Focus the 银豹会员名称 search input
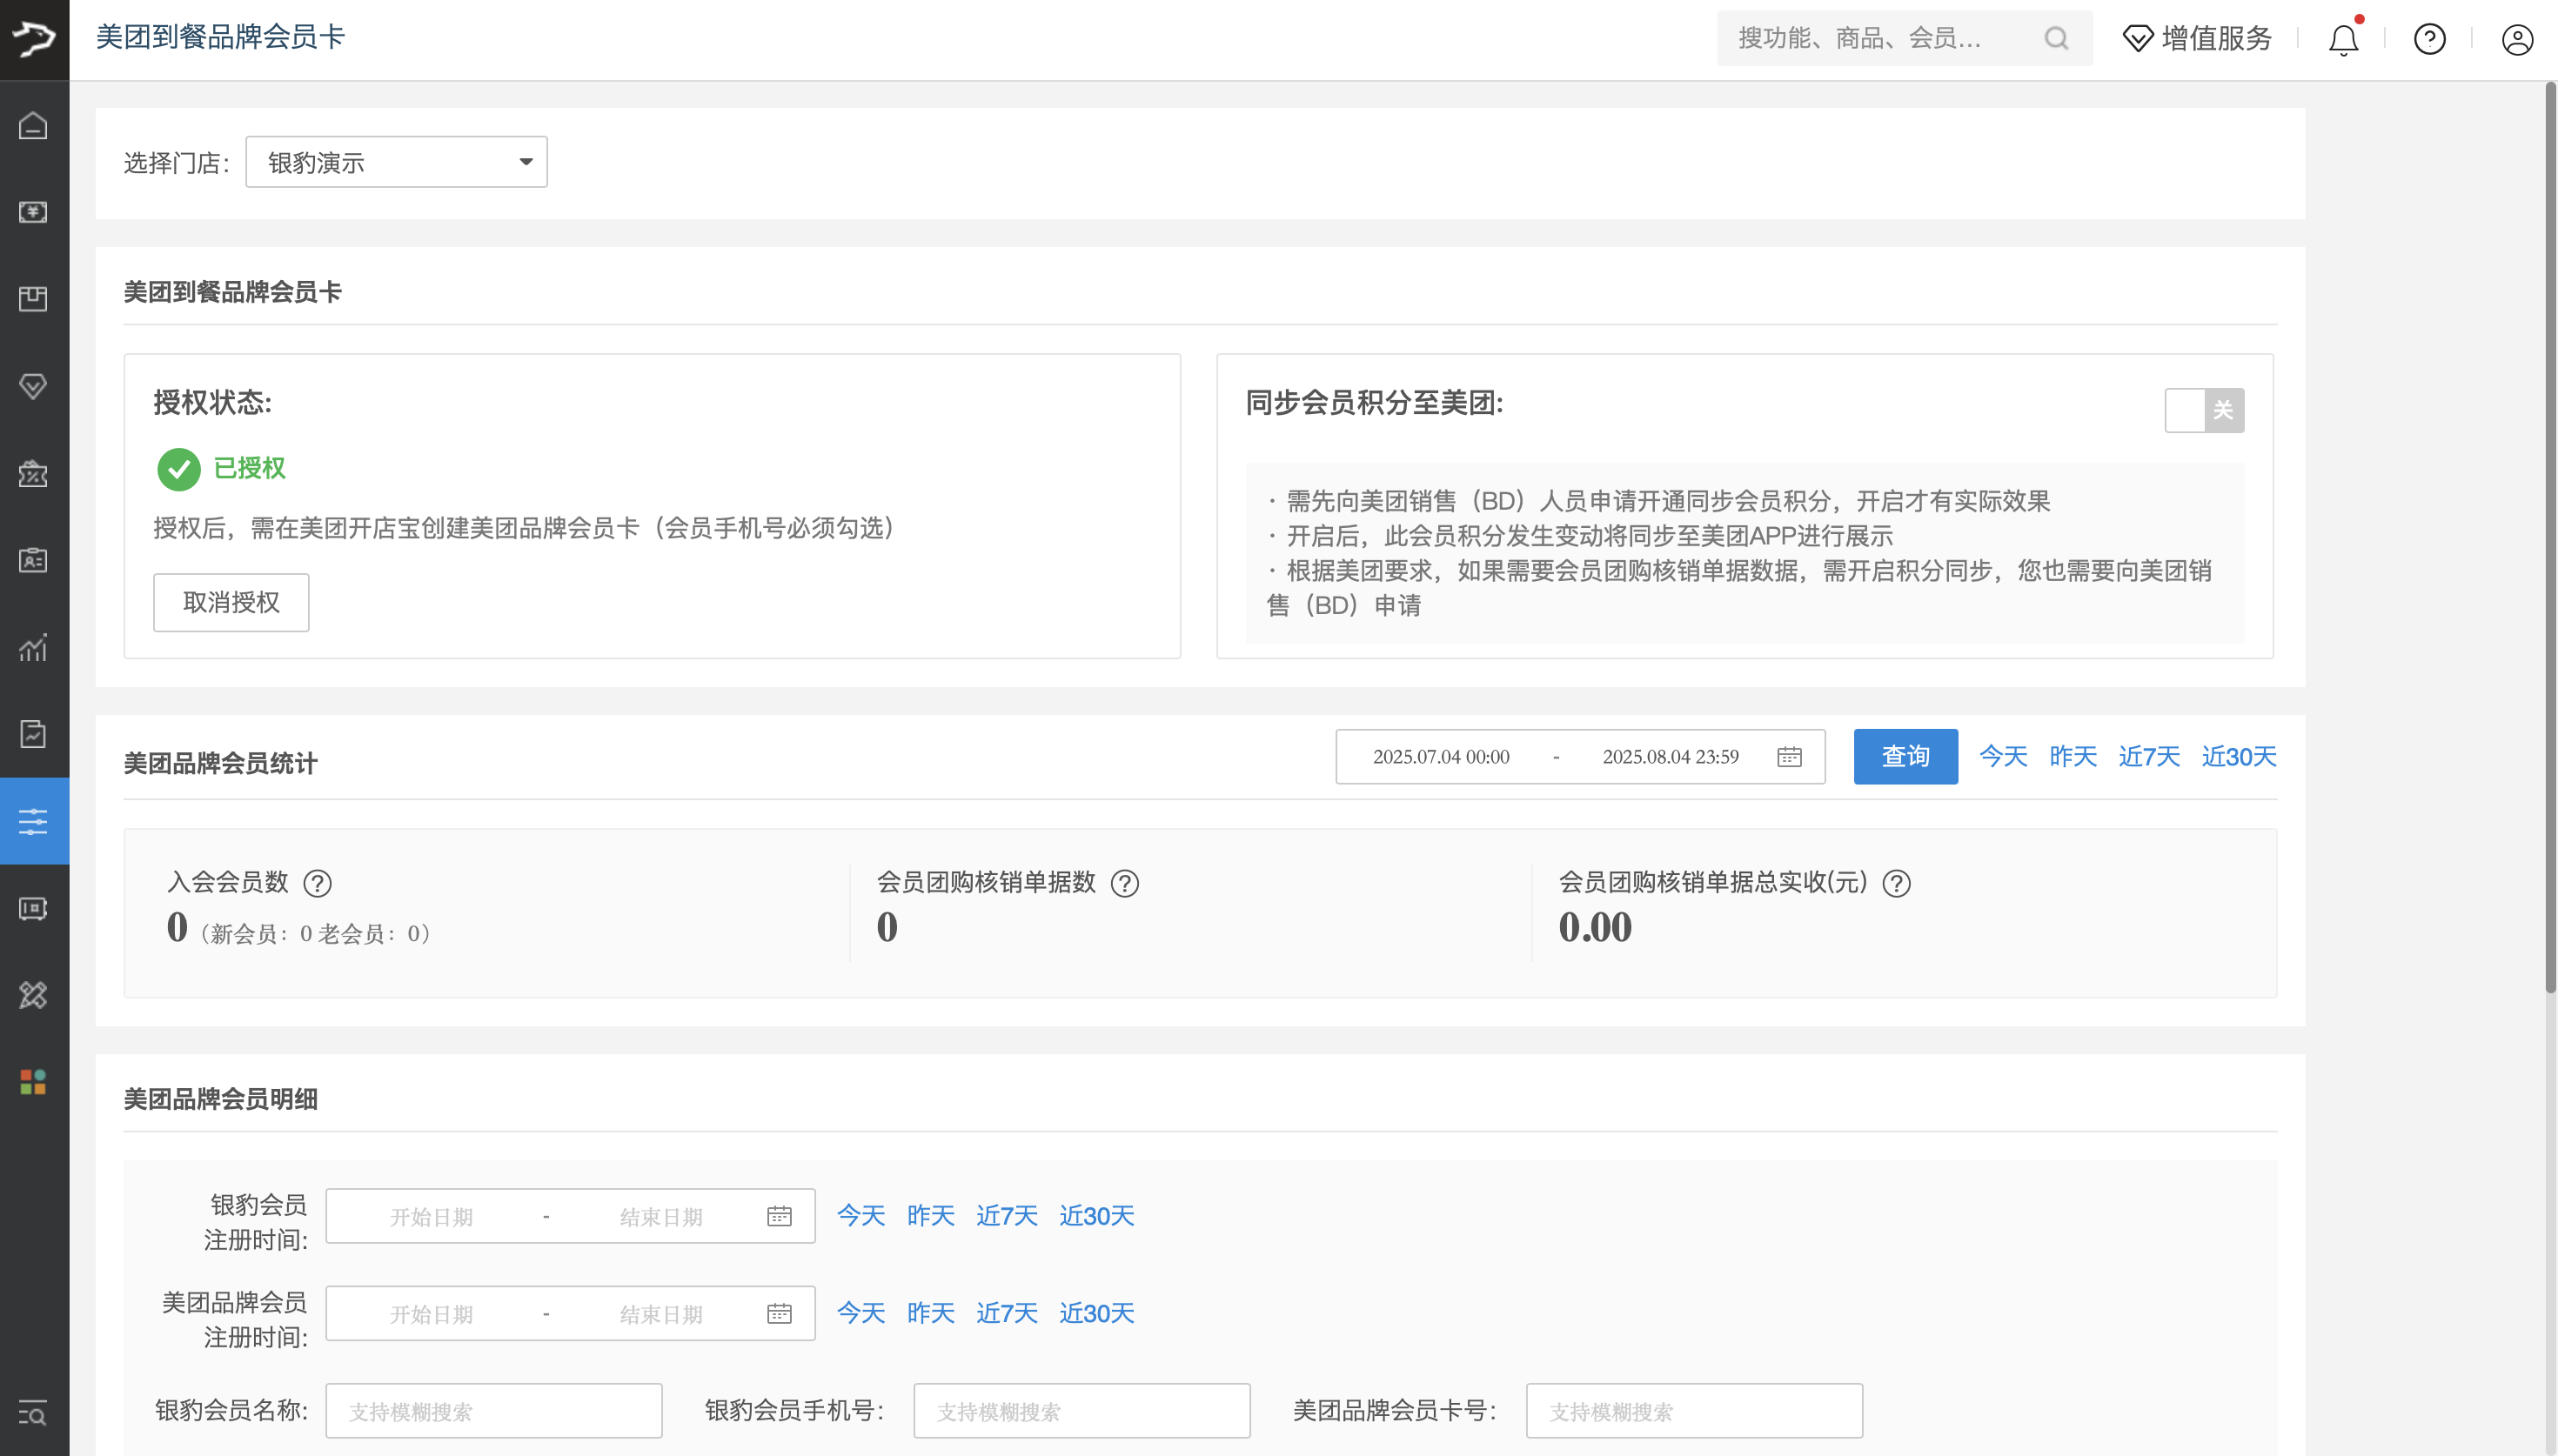This screenshot has height=1456, width=2558. [494, 1411]
